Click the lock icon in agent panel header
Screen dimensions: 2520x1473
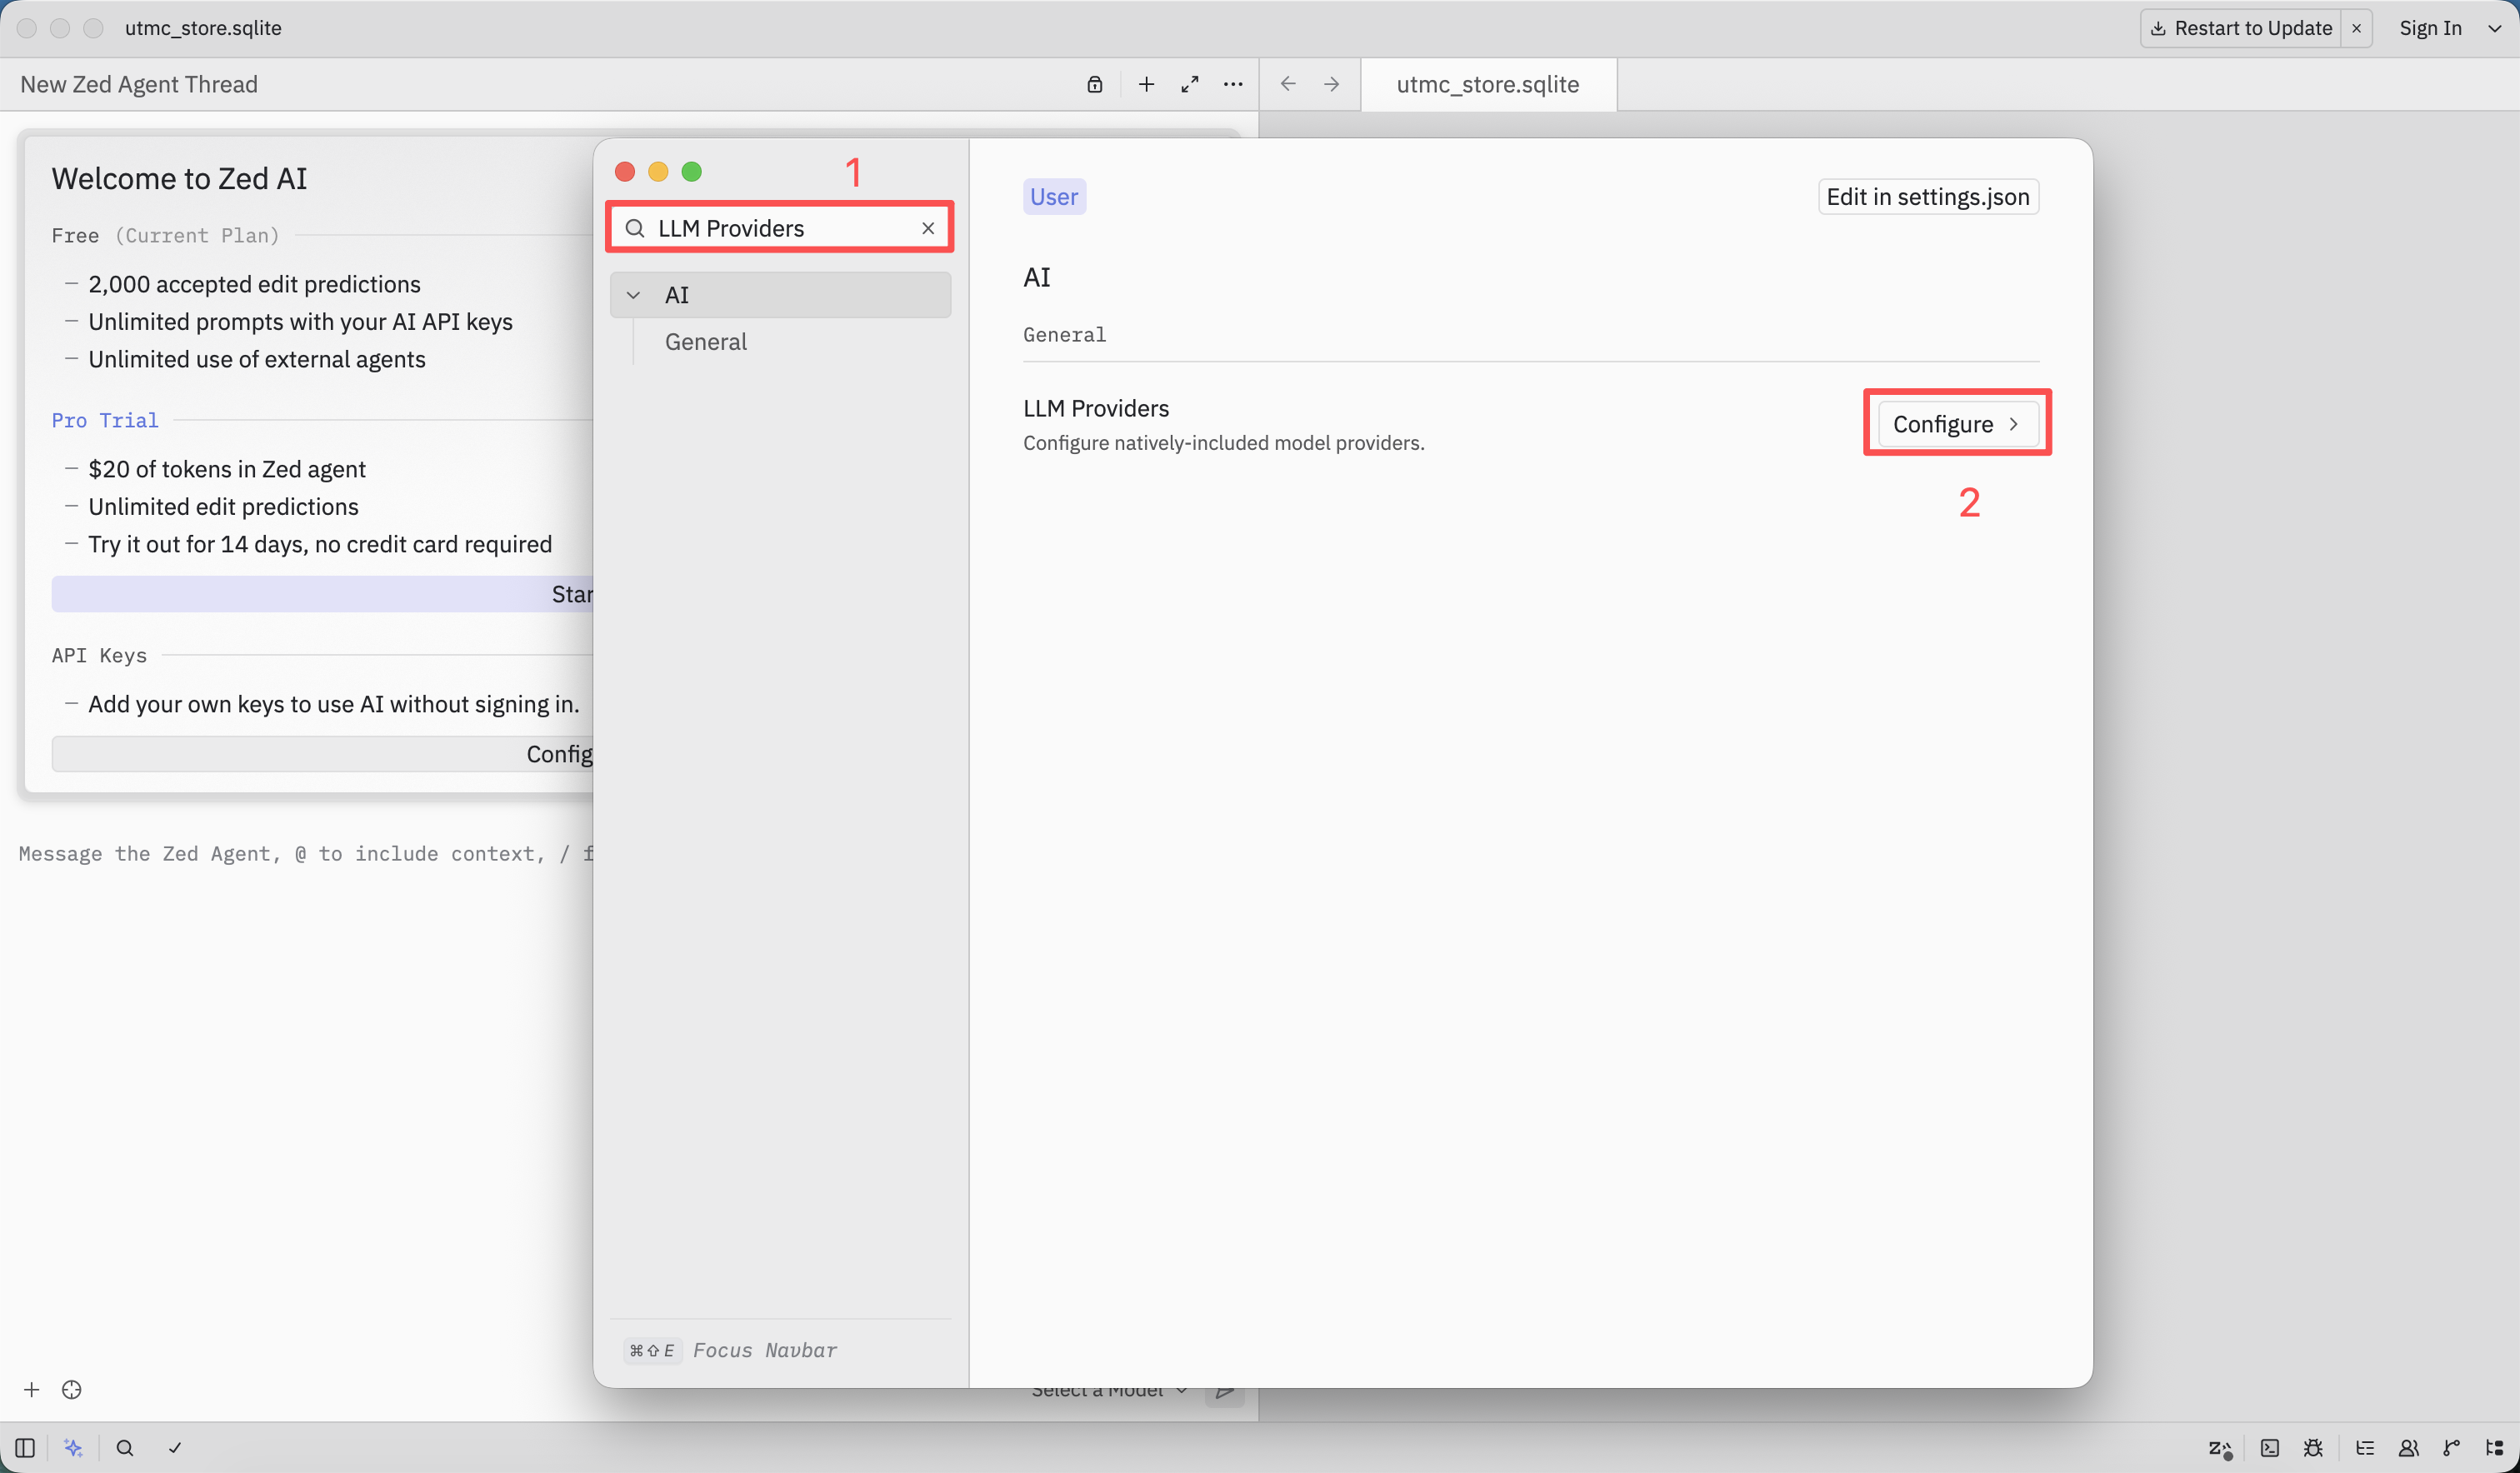[1095, 84]
